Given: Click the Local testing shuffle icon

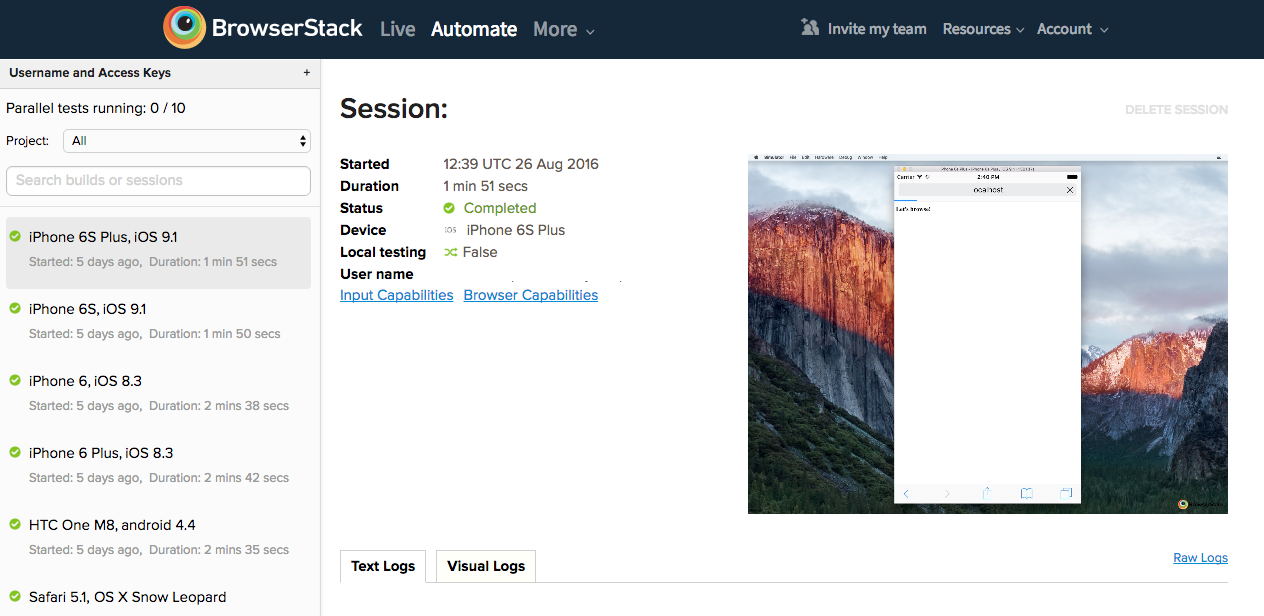Looking at the screenshot, I should click(x=450, y=252).
